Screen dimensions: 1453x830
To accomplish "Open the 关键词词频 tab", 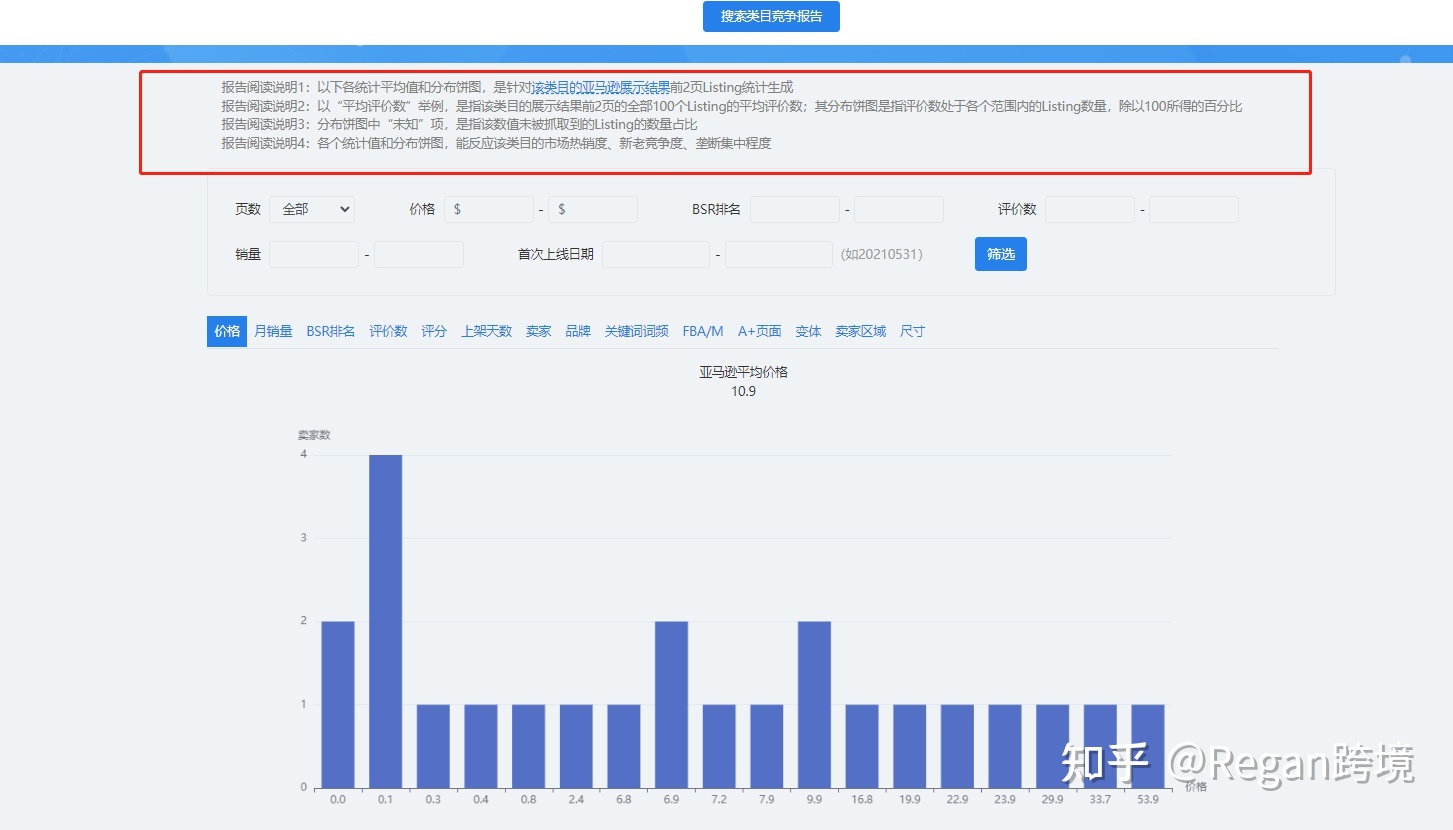I will click(x=637, y=331).
